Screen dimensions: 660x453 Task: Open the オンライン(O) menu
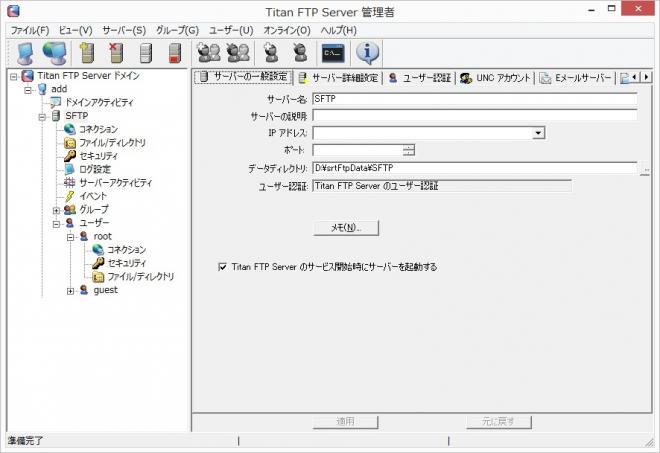click(287, 30)
